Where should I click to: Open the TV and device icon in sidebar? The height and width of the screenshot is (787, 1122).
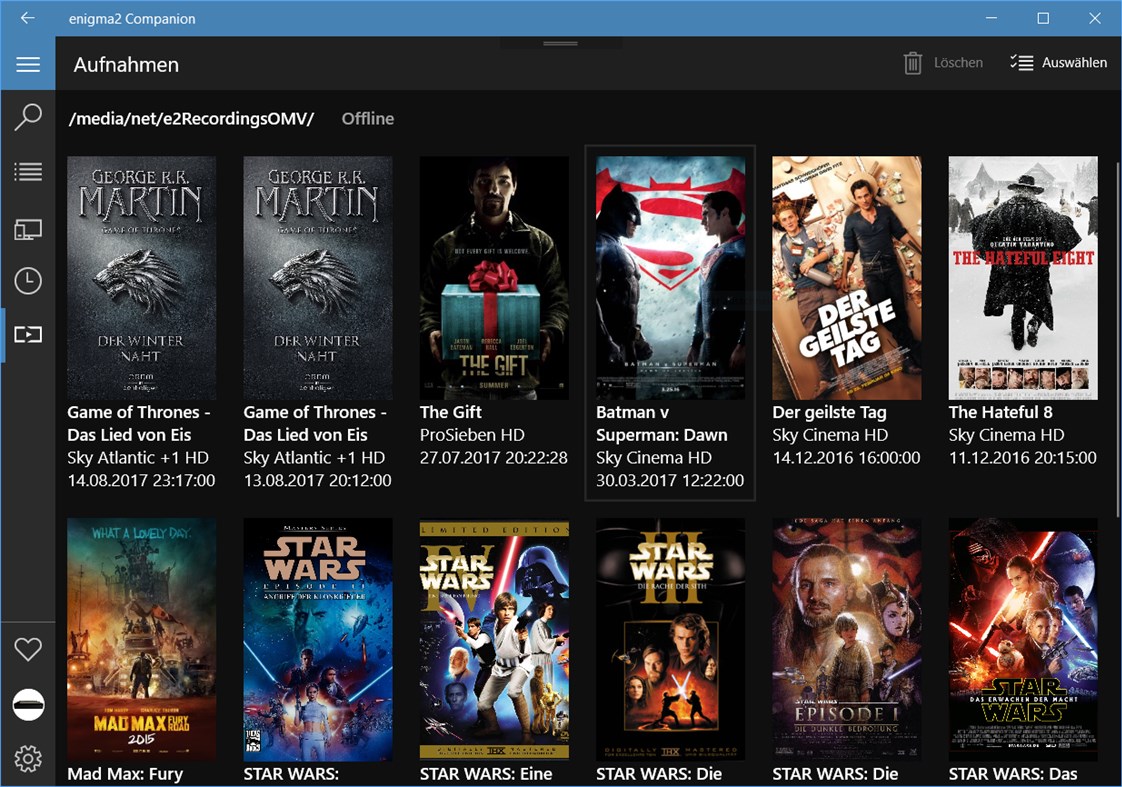(x=28, y=229)
